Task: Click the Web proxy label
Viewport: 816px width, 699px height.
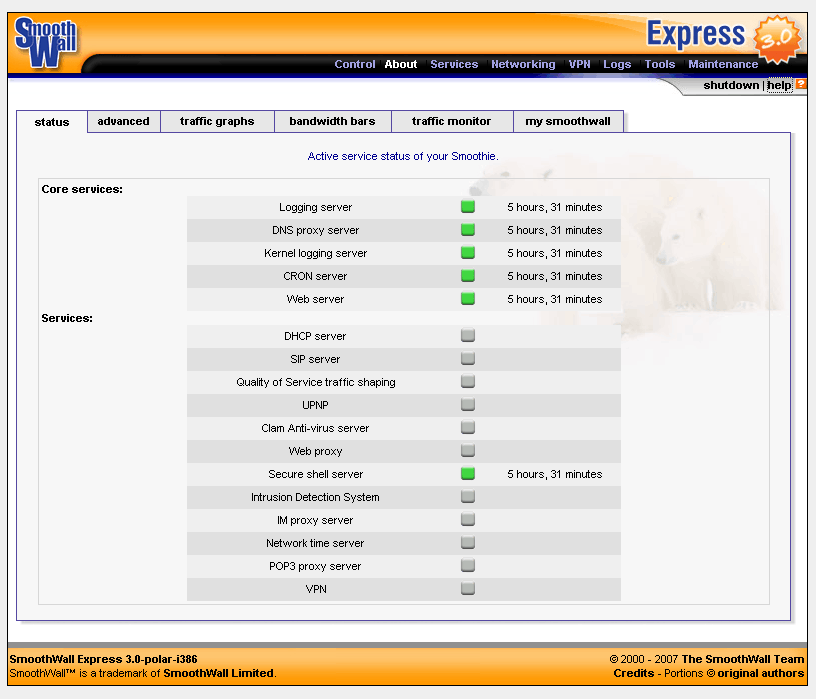Action: [x=315, y=451]
